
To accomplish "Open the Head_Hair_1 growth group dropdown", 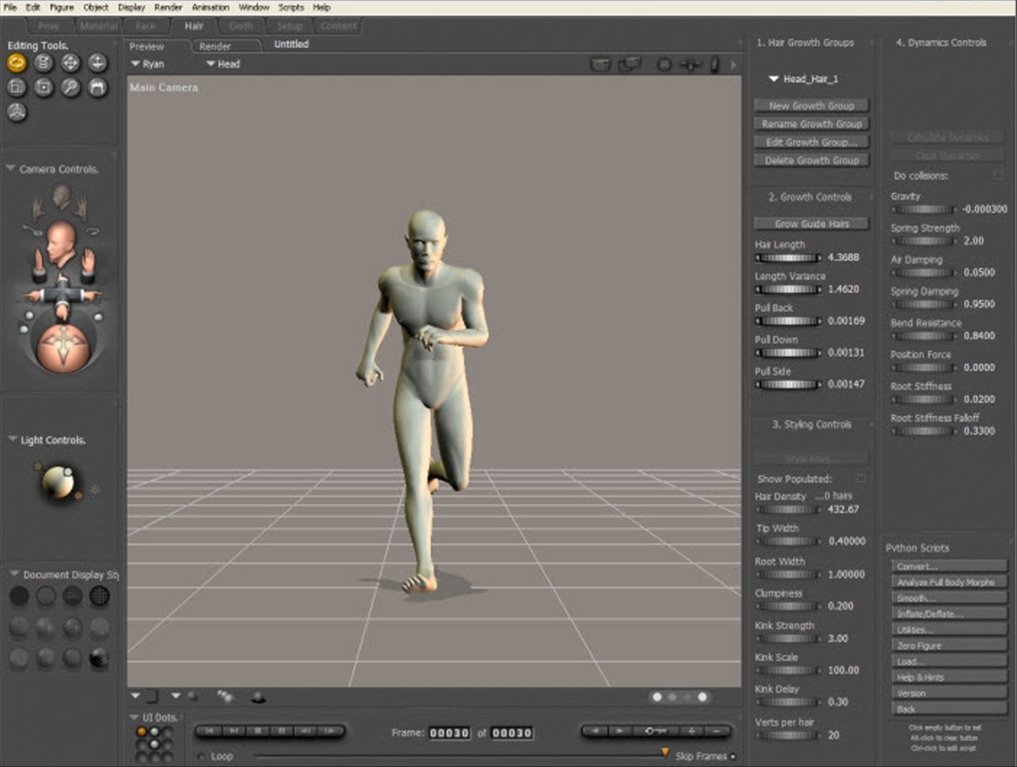I will 804,79.
